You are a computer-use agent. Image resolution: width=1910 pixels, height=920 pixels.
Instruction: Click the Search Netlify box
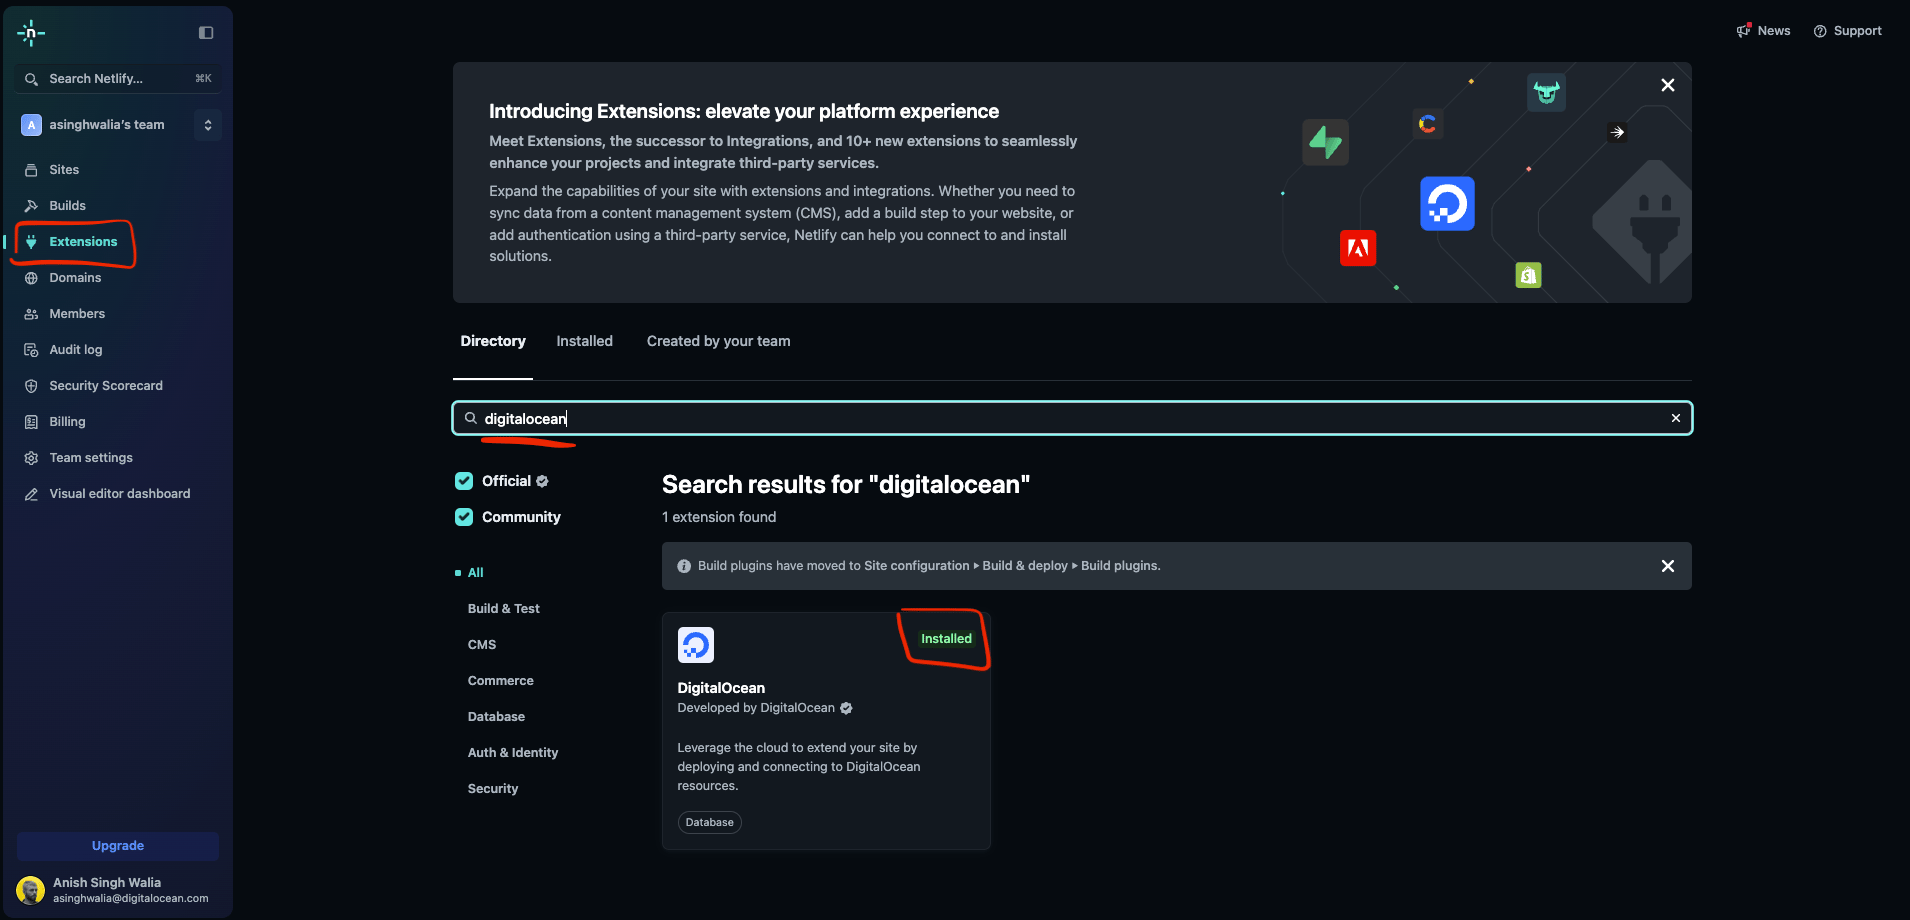click(x=118, y=79)
